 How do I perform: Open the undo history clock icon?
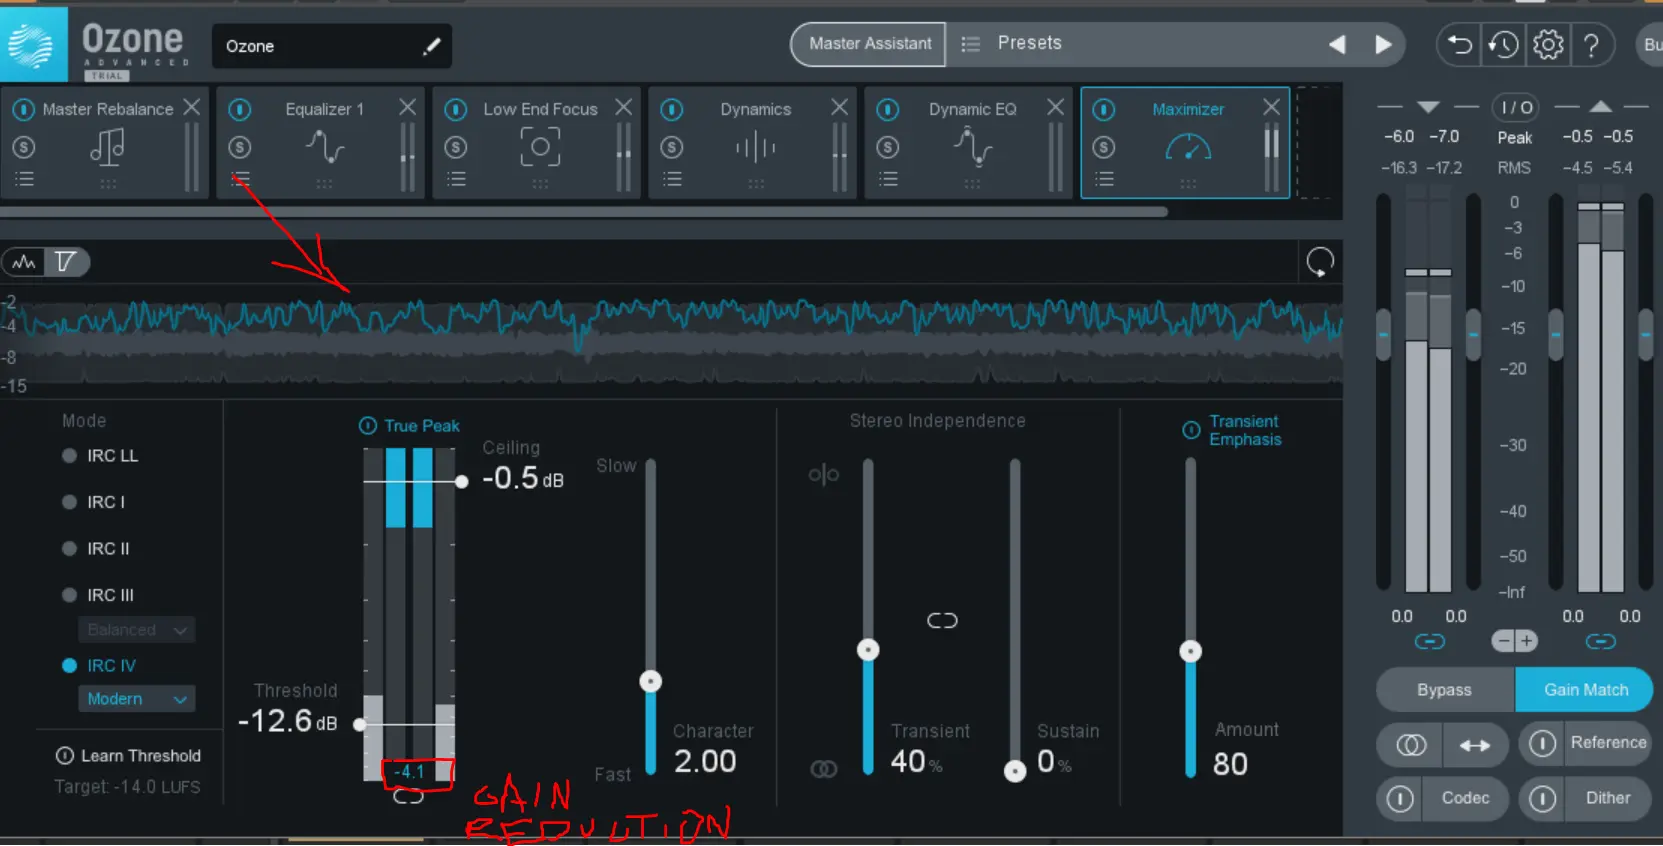click(1503, 45)
